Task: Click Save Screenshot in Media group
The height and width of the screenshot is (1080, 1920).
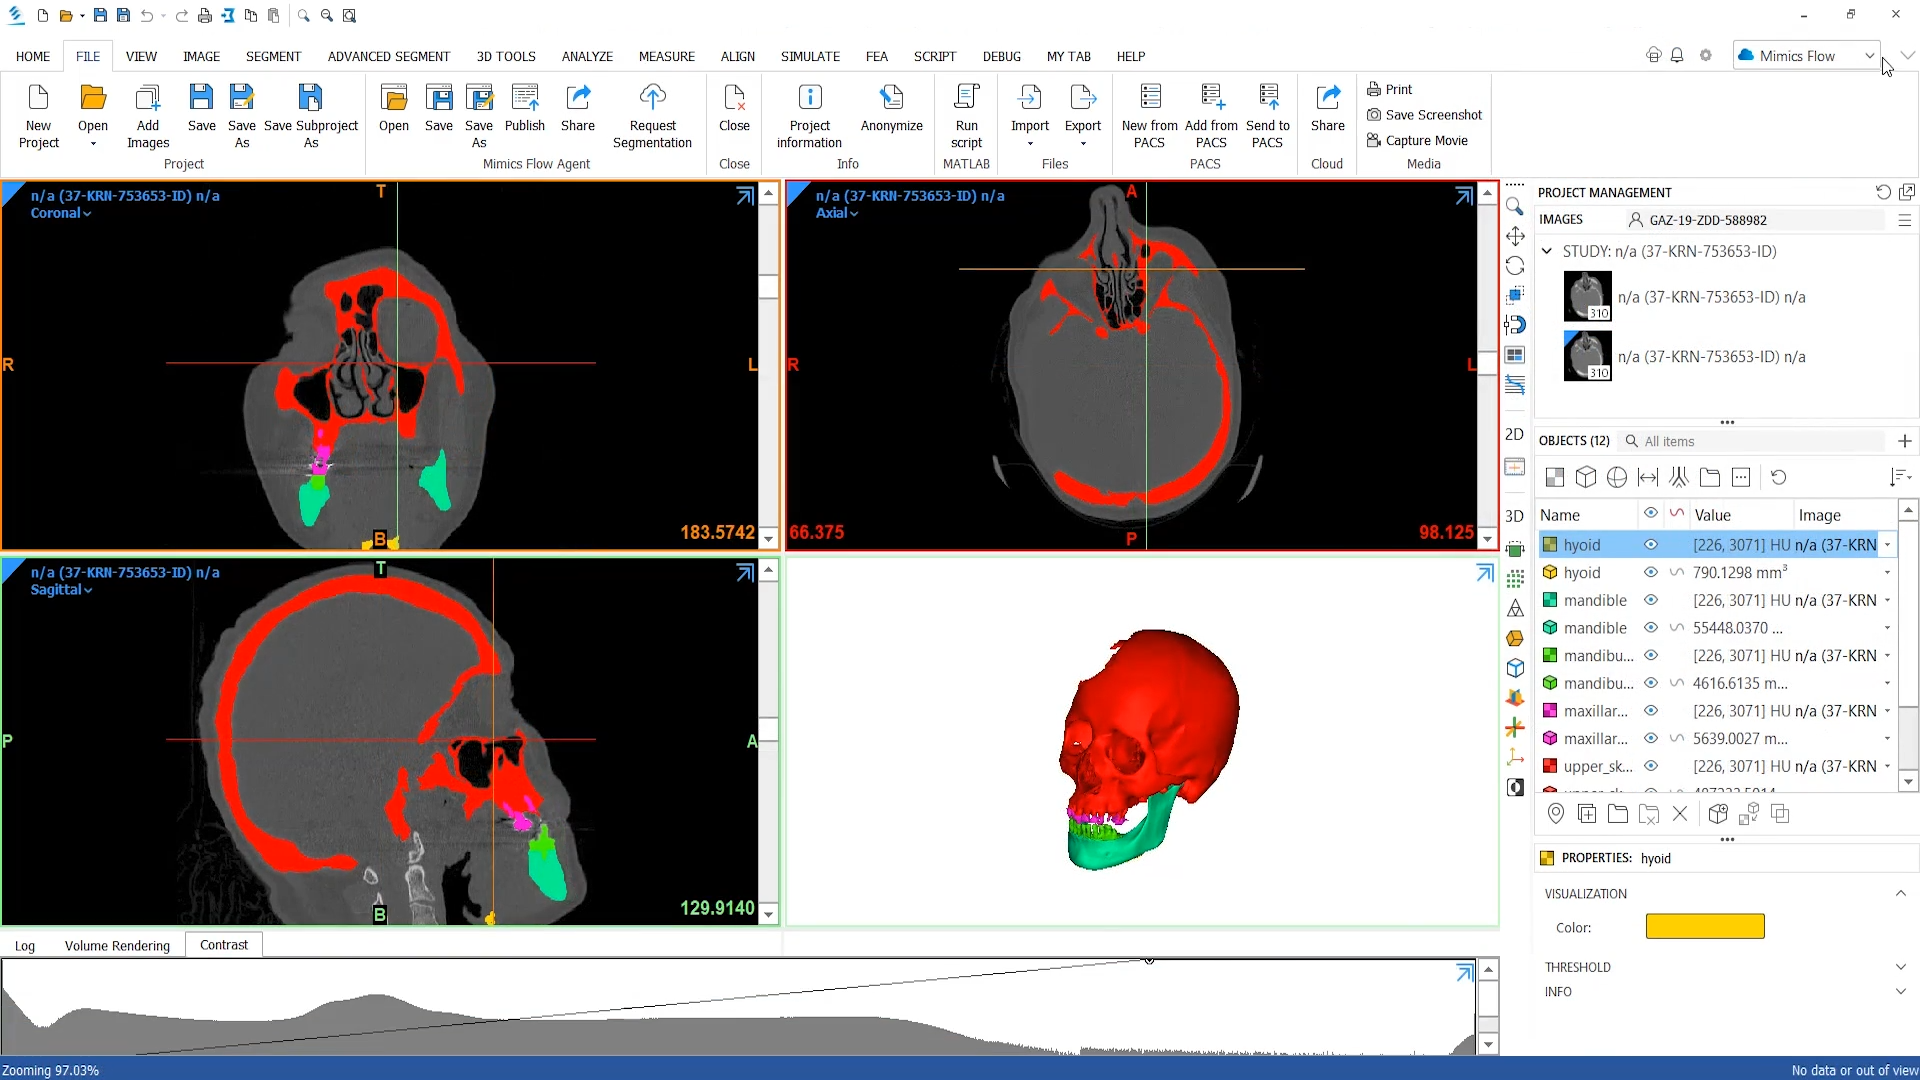Action: pos(1424,115)
